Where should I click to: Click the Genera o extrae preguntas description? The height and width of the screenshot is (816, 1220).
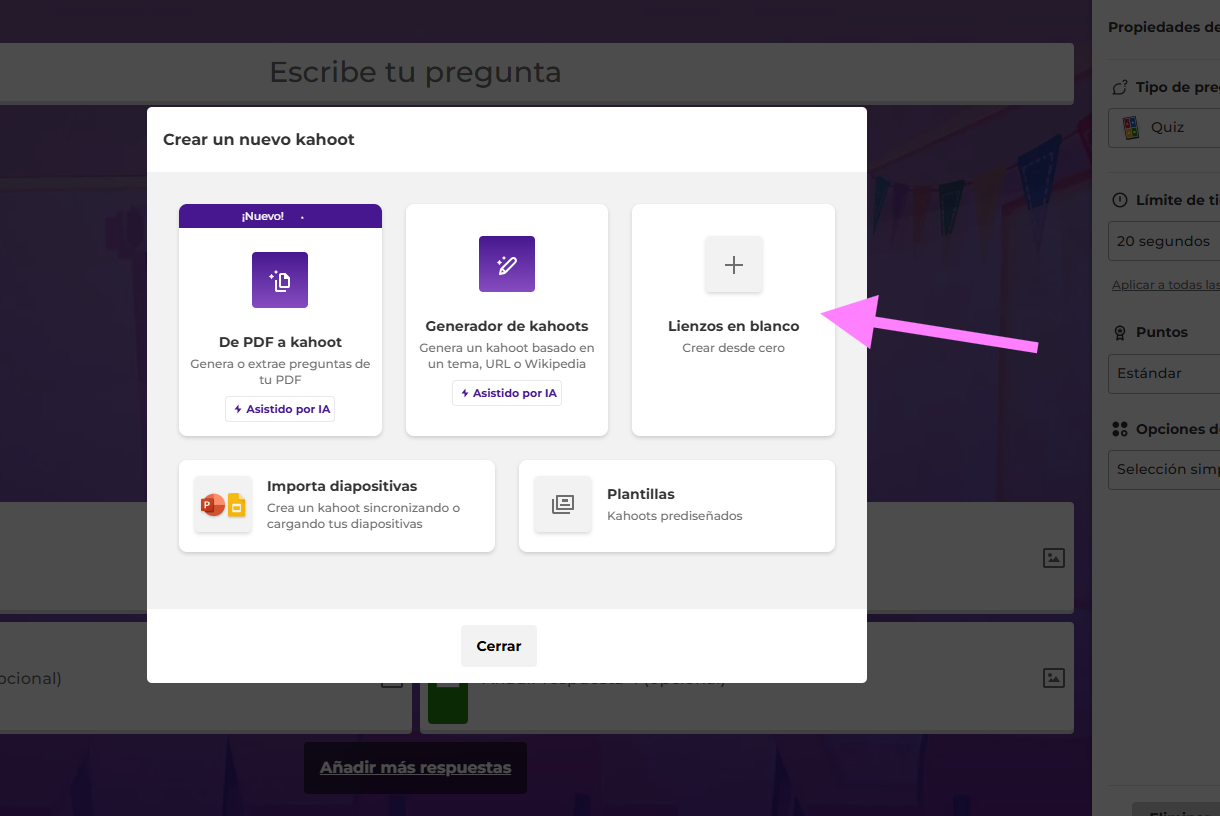280,372
